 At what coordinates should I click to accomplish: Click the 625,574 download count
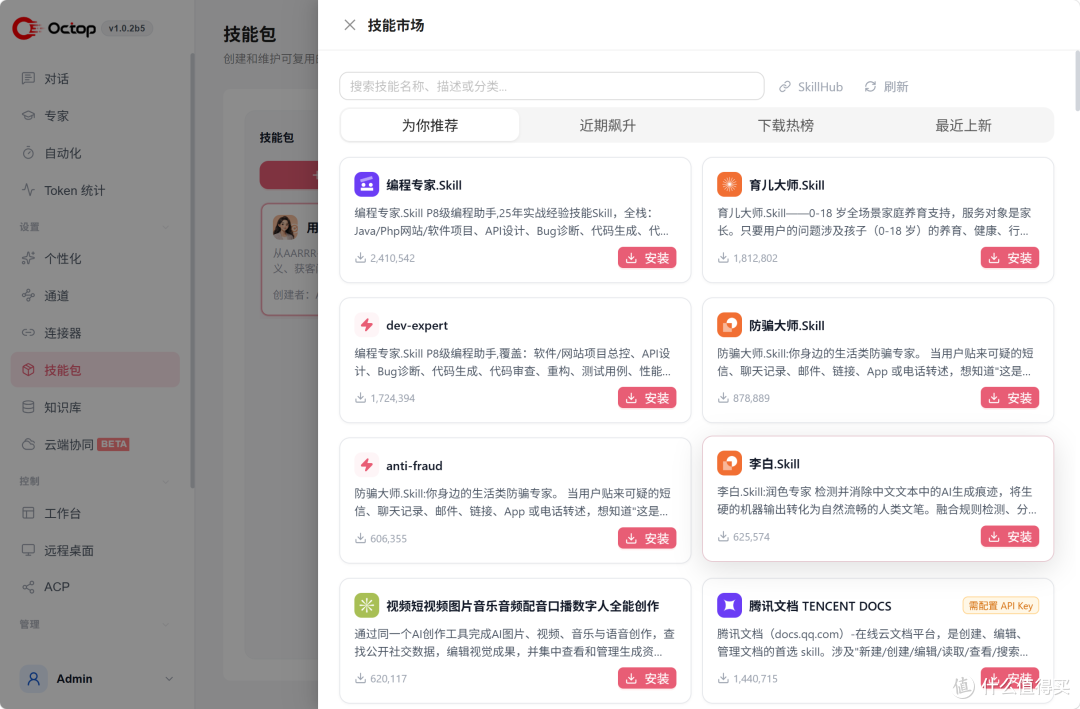(744, 537)
